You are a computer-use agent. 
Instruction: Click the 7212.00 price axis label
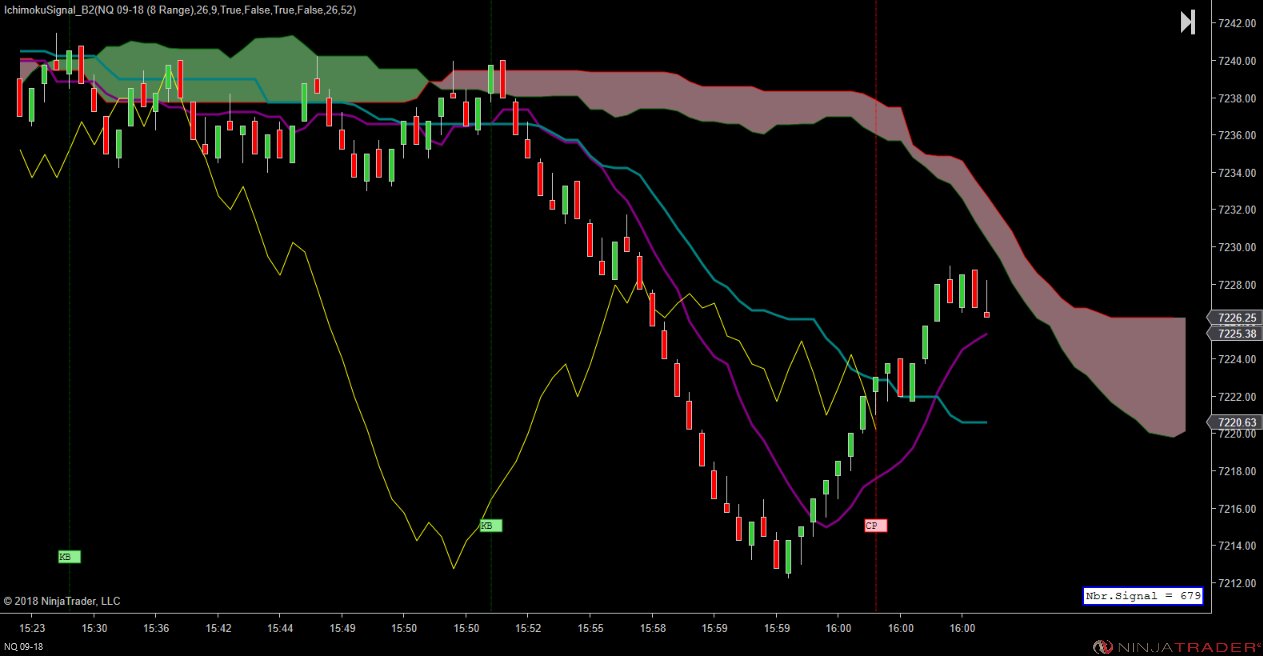click(x=1238, y=583)
